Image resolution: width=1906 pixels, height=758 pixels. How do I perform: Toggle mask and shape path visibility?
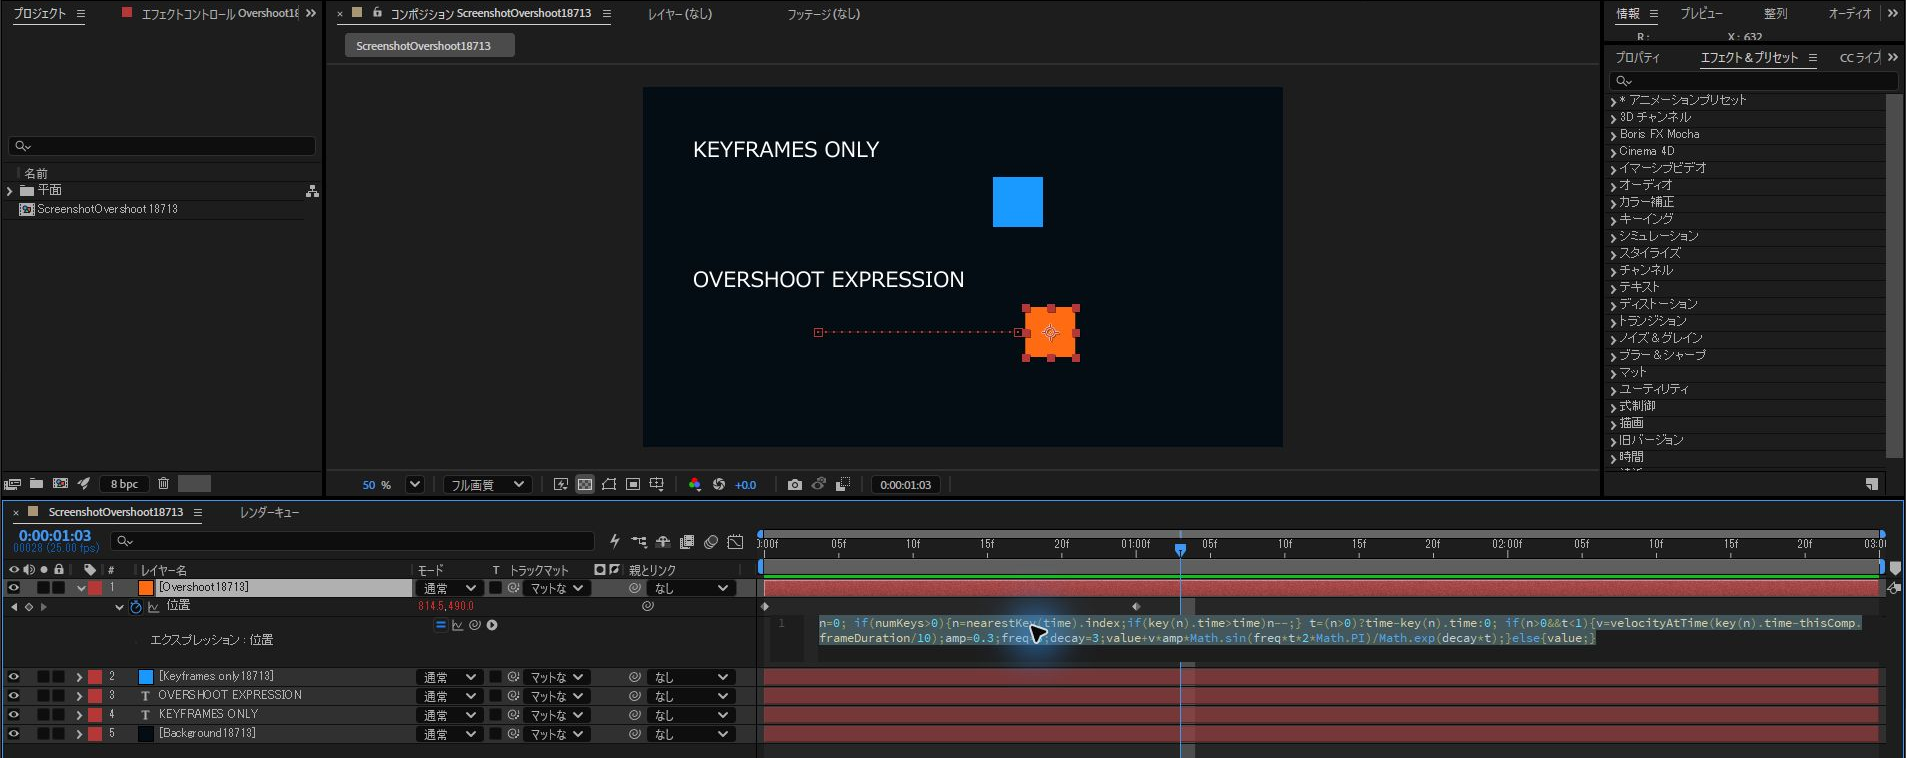609,485
